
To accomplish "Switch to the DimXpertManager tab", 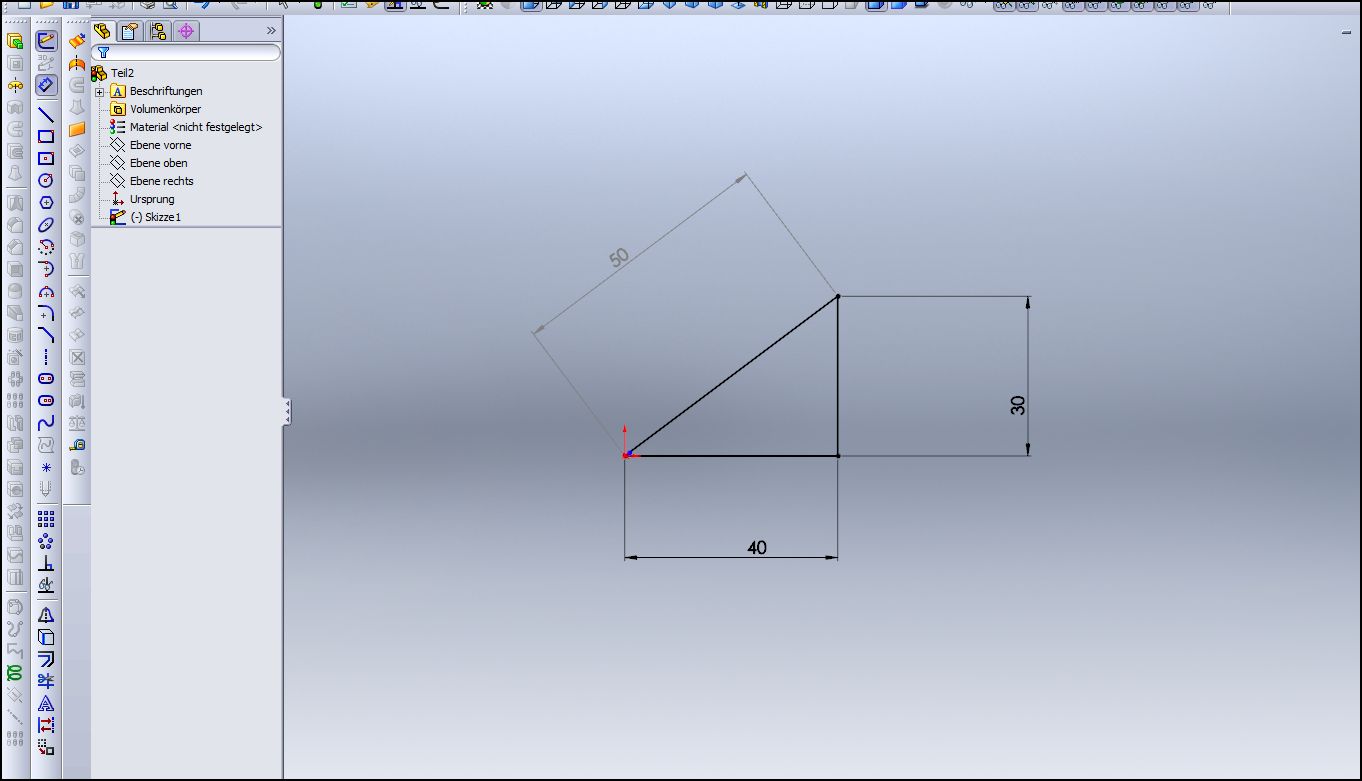I will (x=186, y=31).
